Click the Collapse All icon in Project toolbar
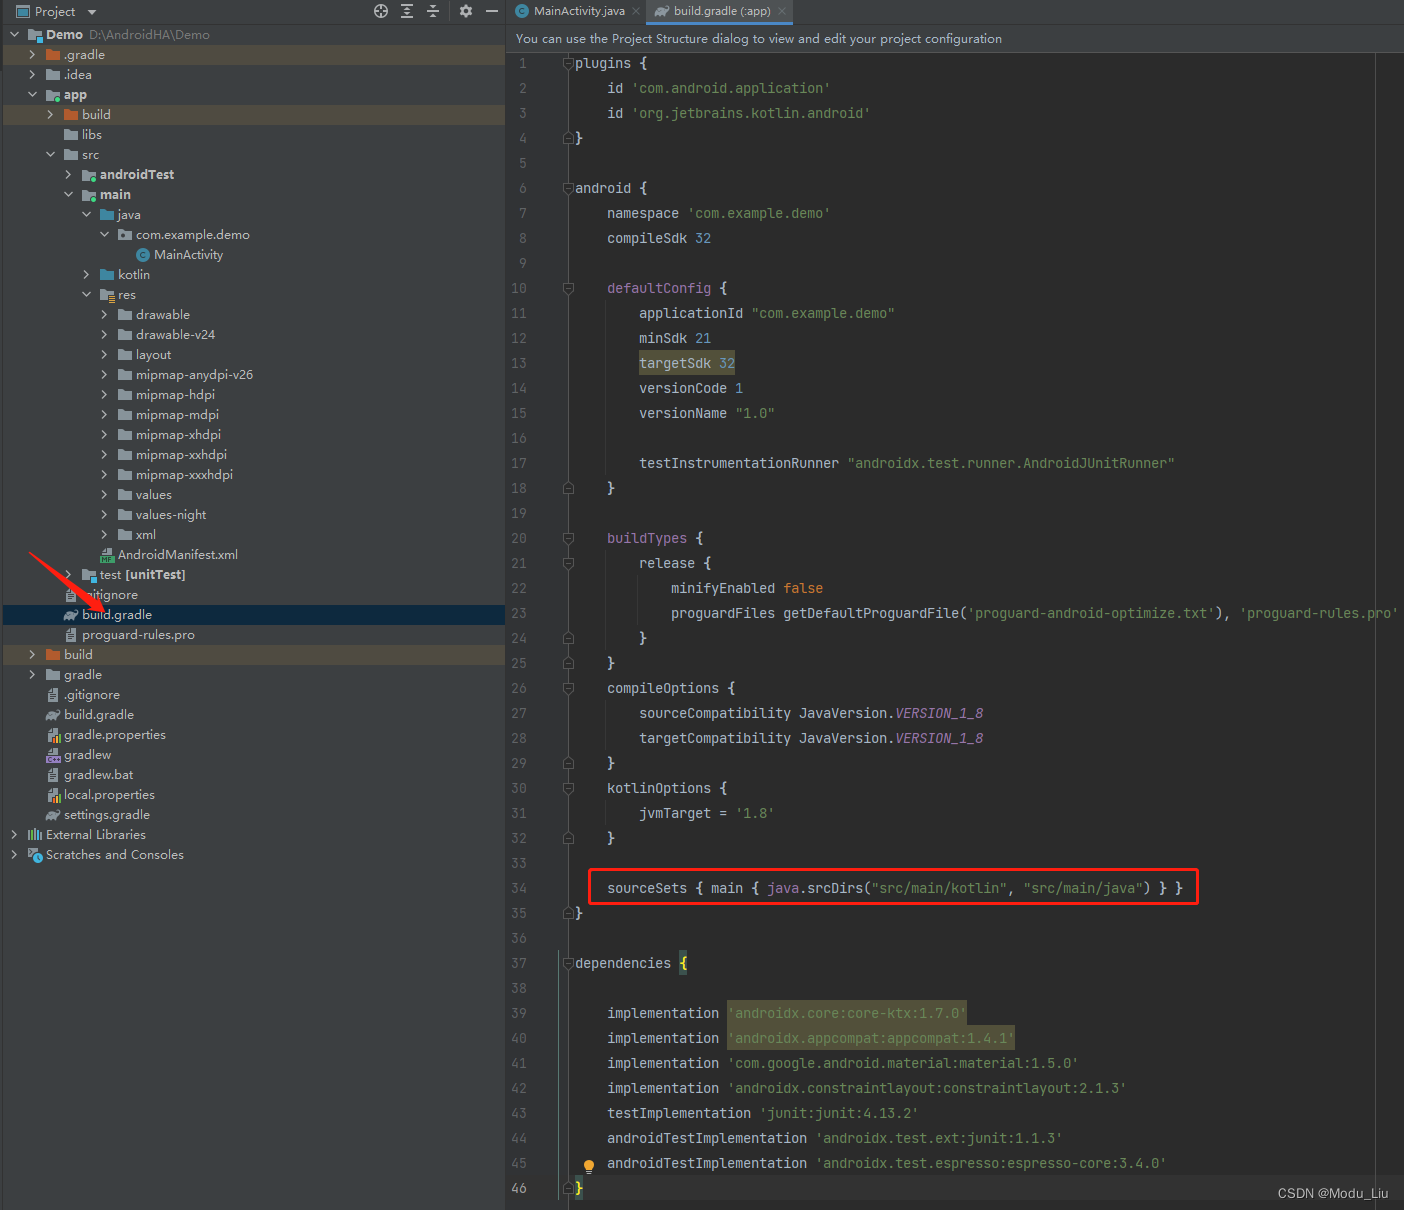The width and height of the screenshot is (1404, 1210). 433,11
